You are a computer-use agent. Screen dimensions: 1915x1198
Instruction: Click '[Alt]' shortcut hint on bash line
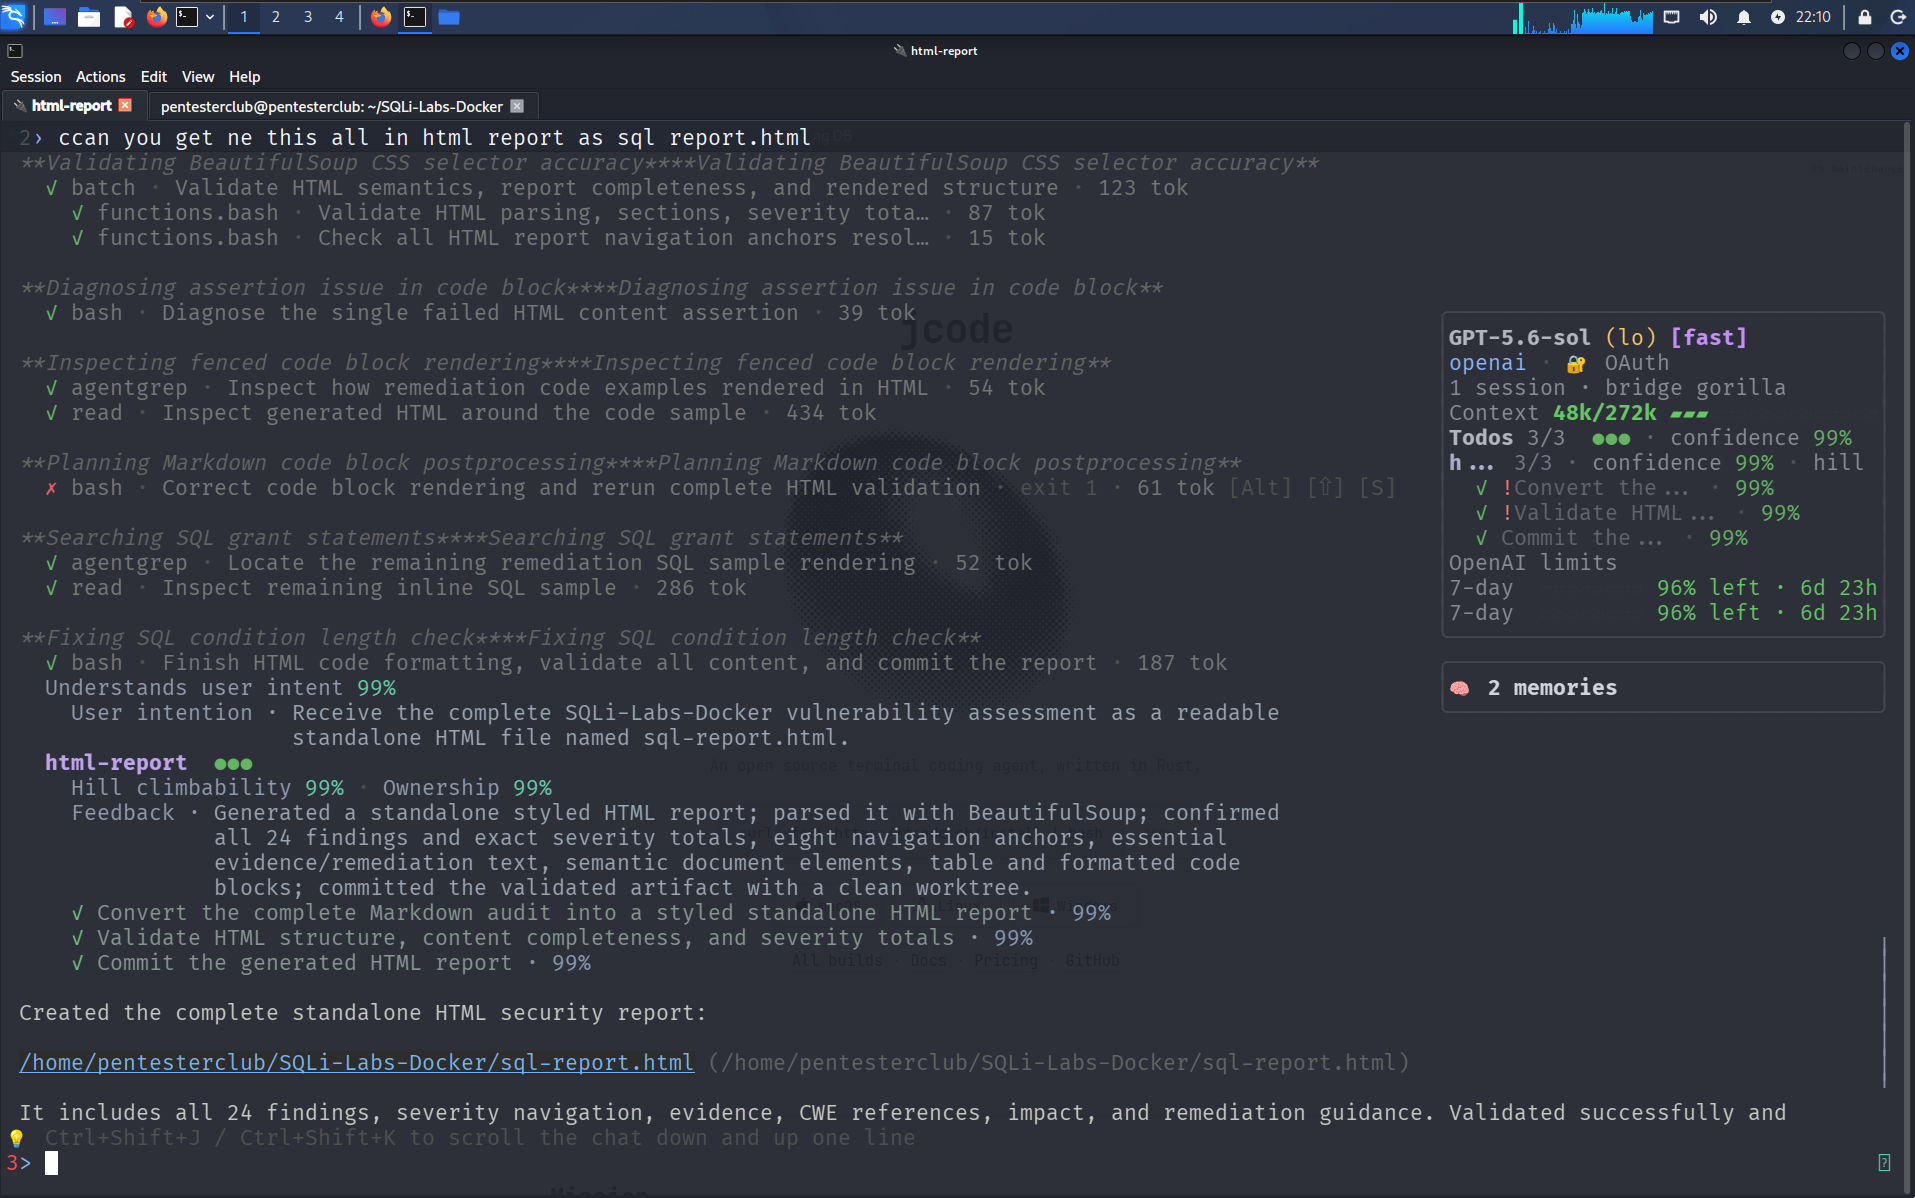tap(1259, 488)
